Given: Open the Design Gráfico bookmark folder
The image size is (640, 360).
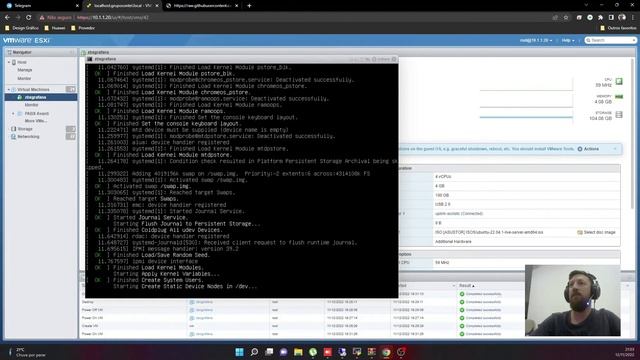Looking at the screenshot, I should tap(22, 28).
